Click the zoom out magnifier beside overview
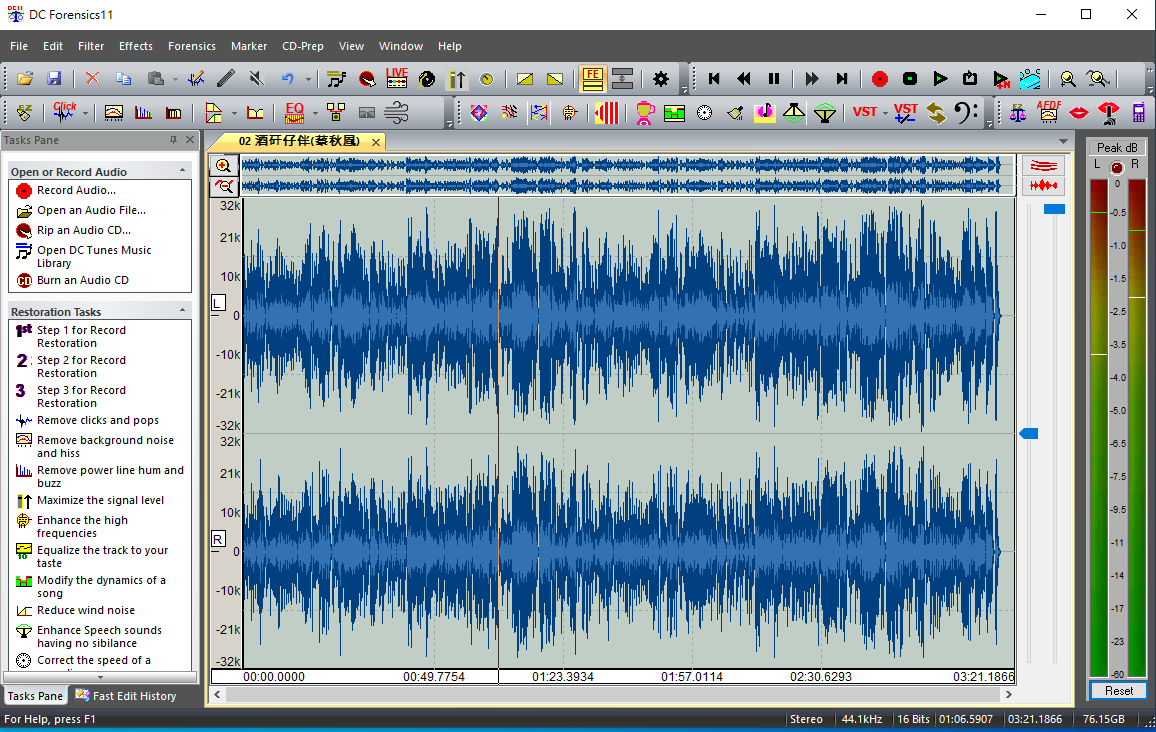The height and width of the screenshot is (732, 1156). [224, 187]
